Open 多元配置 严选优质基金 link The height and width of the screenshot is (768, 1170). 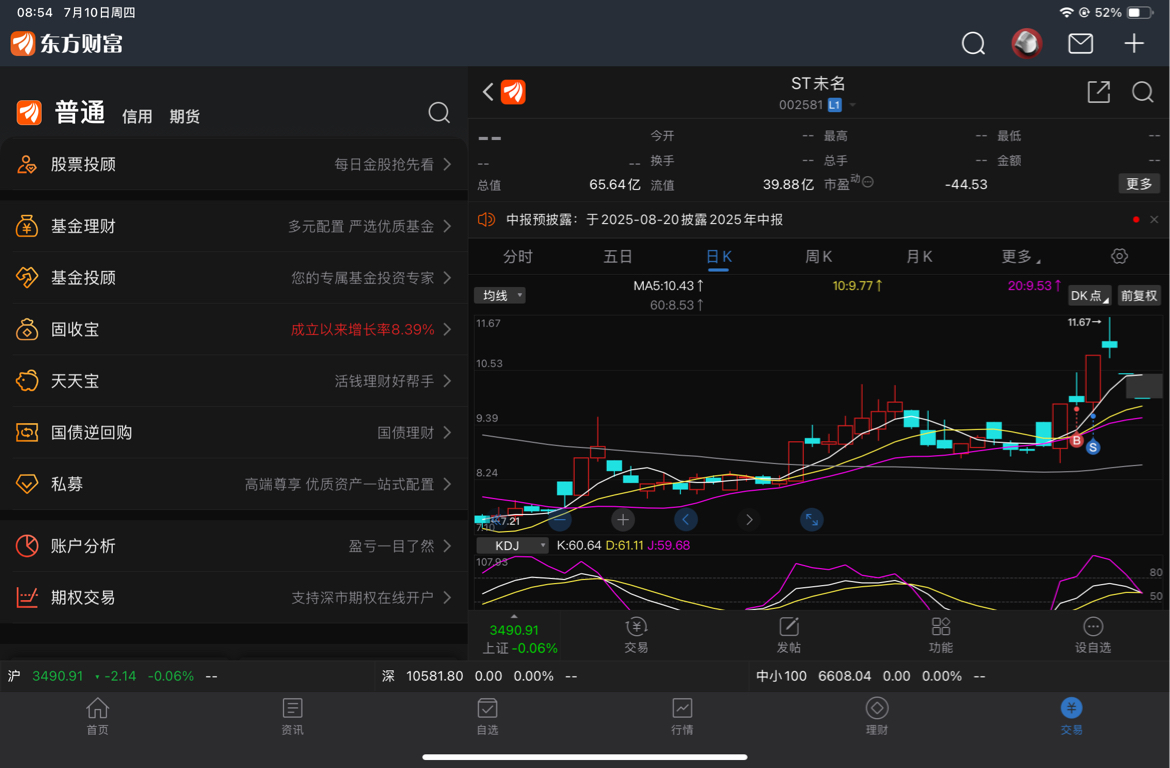pyautogui.click(x=361, y=226)
